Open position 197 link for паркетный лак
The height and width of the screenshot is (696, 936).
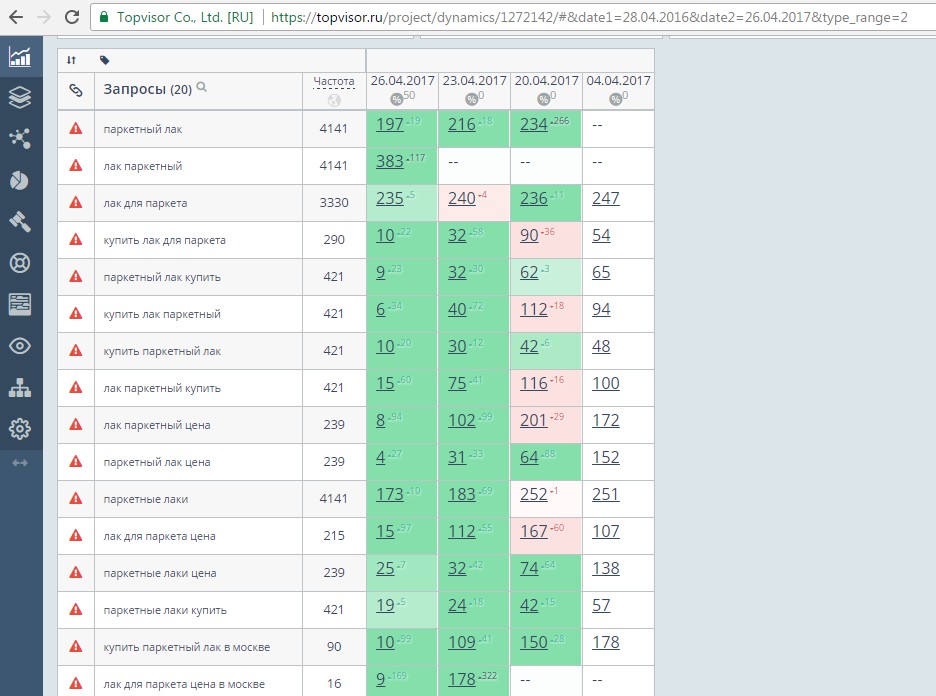click(x=390, y=124)
